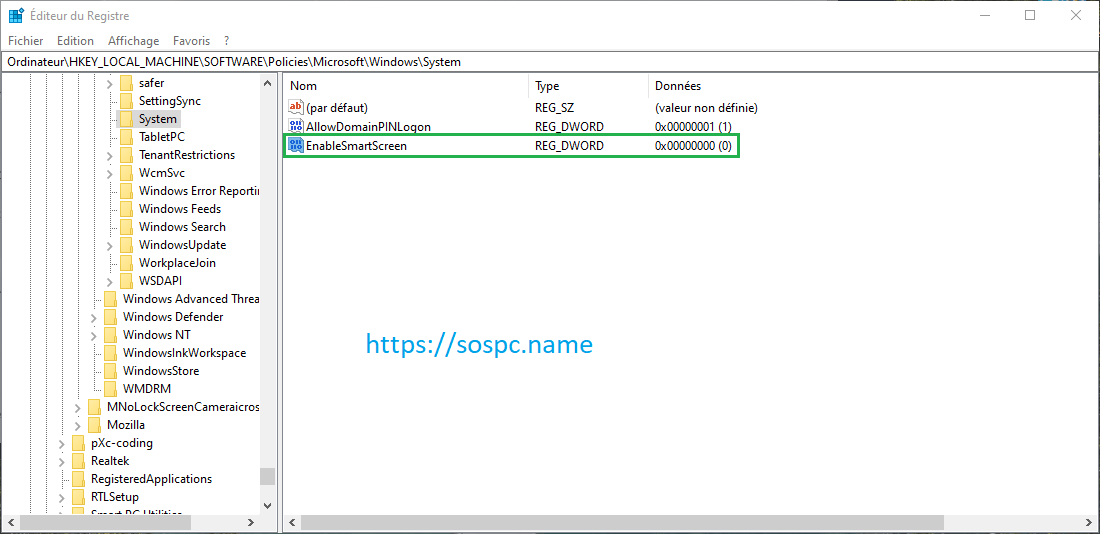Click the (par défaut) string value icon
Screen dimensions: 1100x534
point(295,107)
